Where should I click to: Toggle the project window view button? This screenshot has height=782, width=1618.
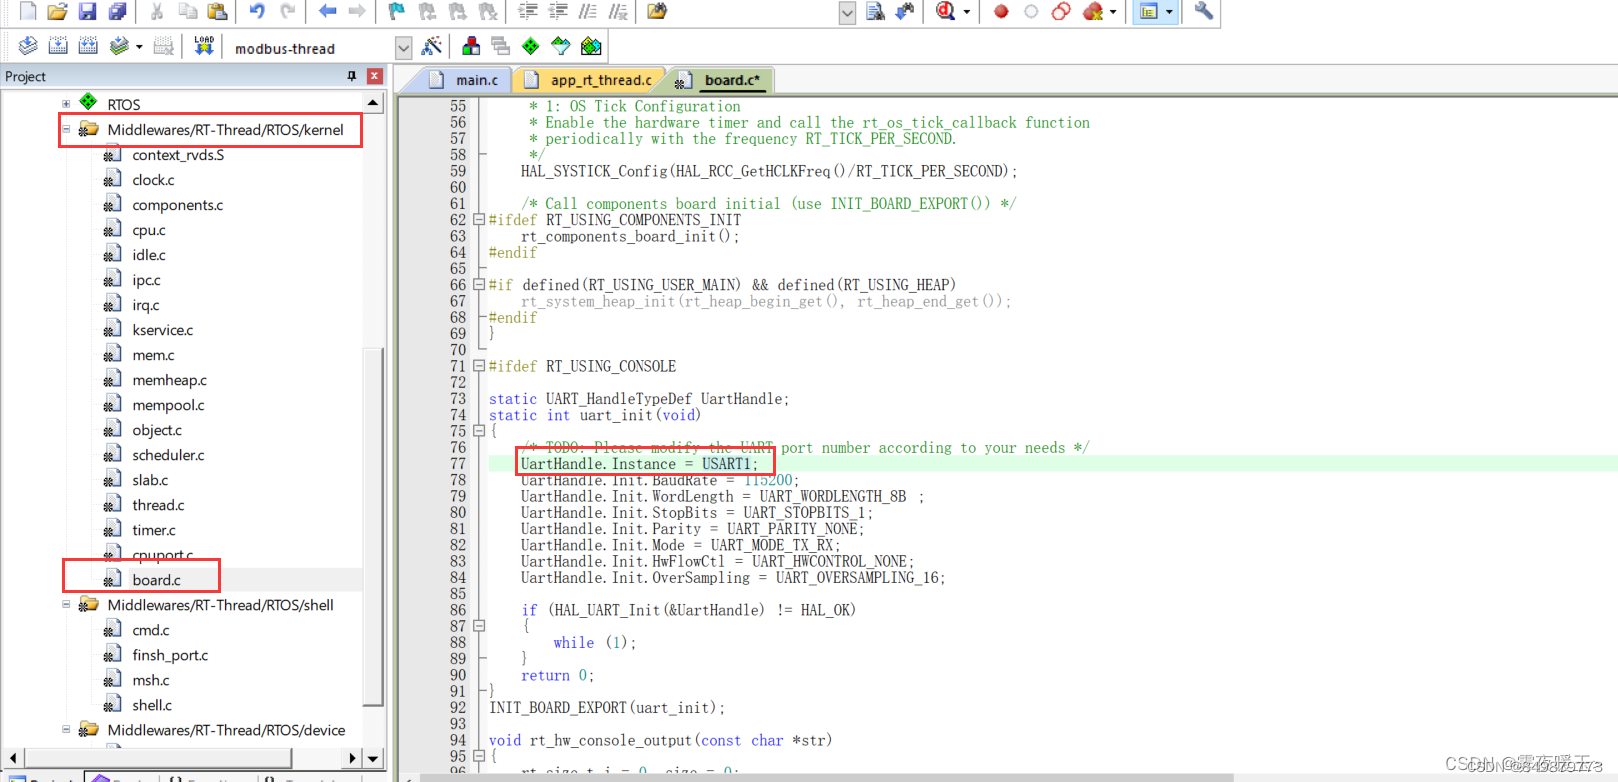(1149, 11)
